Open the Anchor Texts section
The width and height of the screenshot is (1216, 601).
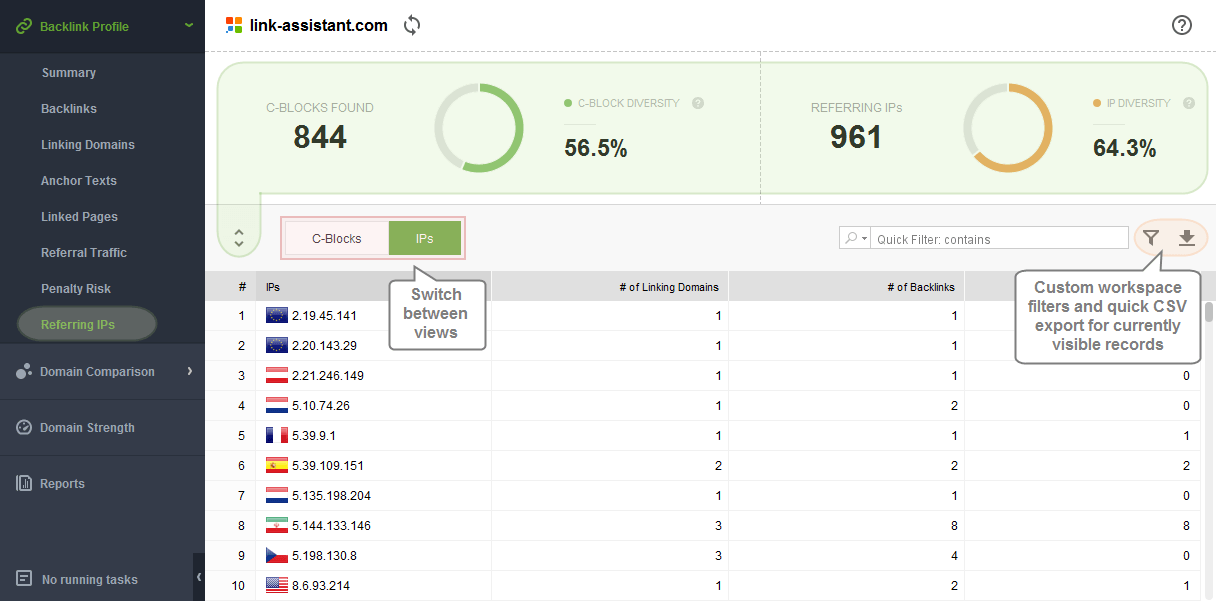(79, 181)
